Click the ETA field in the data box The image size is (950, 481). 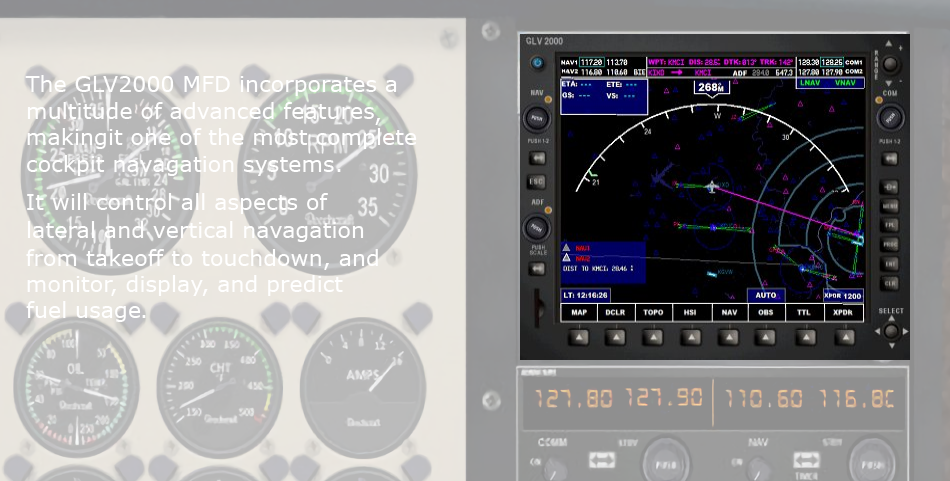tap(577, 85)
